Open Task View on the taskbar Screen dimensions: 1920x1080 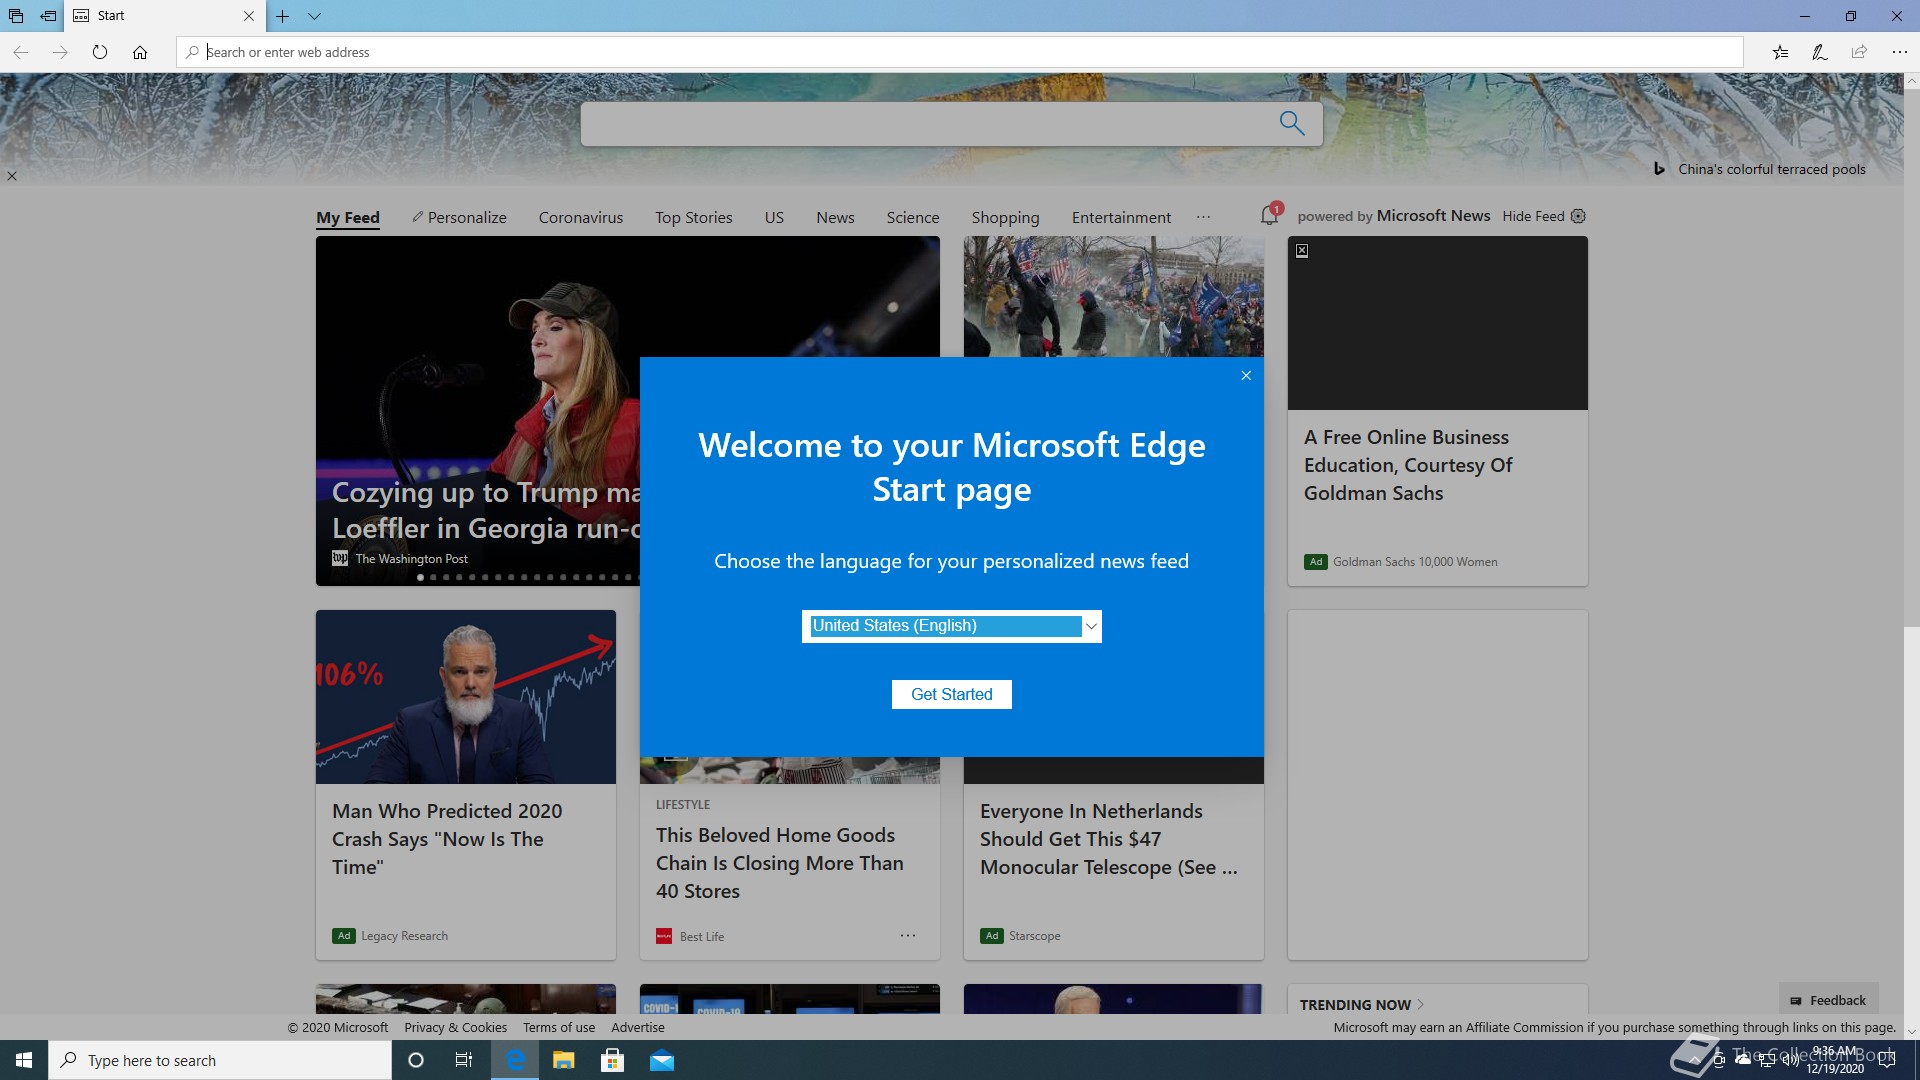pyautogui.click(x=464, y=1060)
